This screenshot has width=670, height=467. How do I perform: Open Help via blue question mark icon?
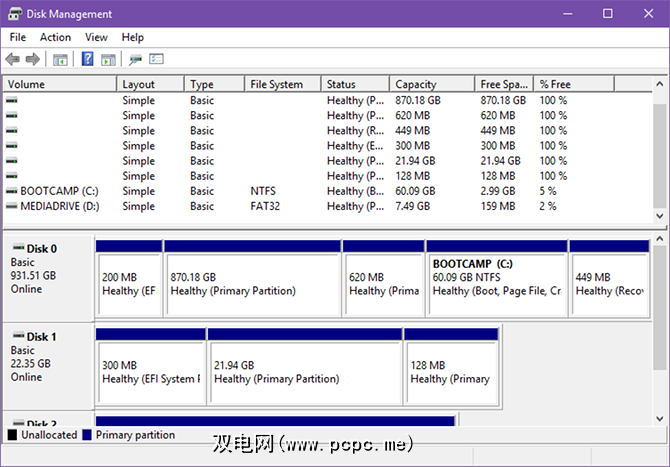[87, 59]
